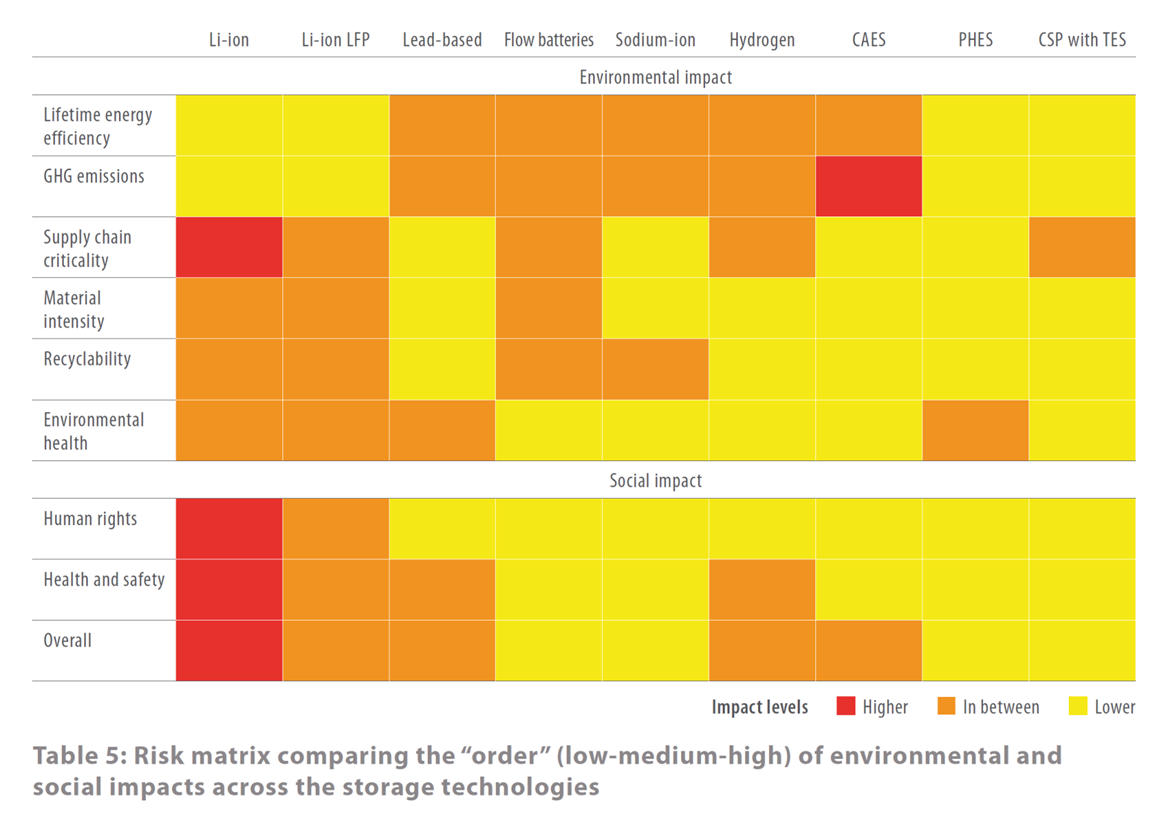1173x822 pixels.
Task: Click the CSP with TES column header
Action: coord(1082,40)
